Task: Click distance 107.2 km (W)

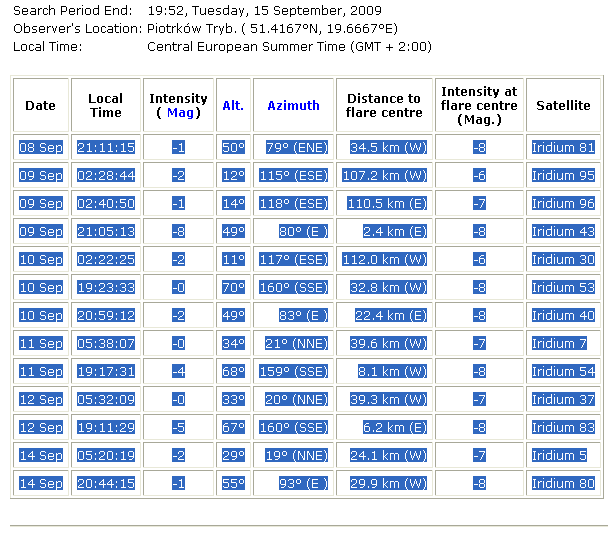Action: (x=384, y=175)
